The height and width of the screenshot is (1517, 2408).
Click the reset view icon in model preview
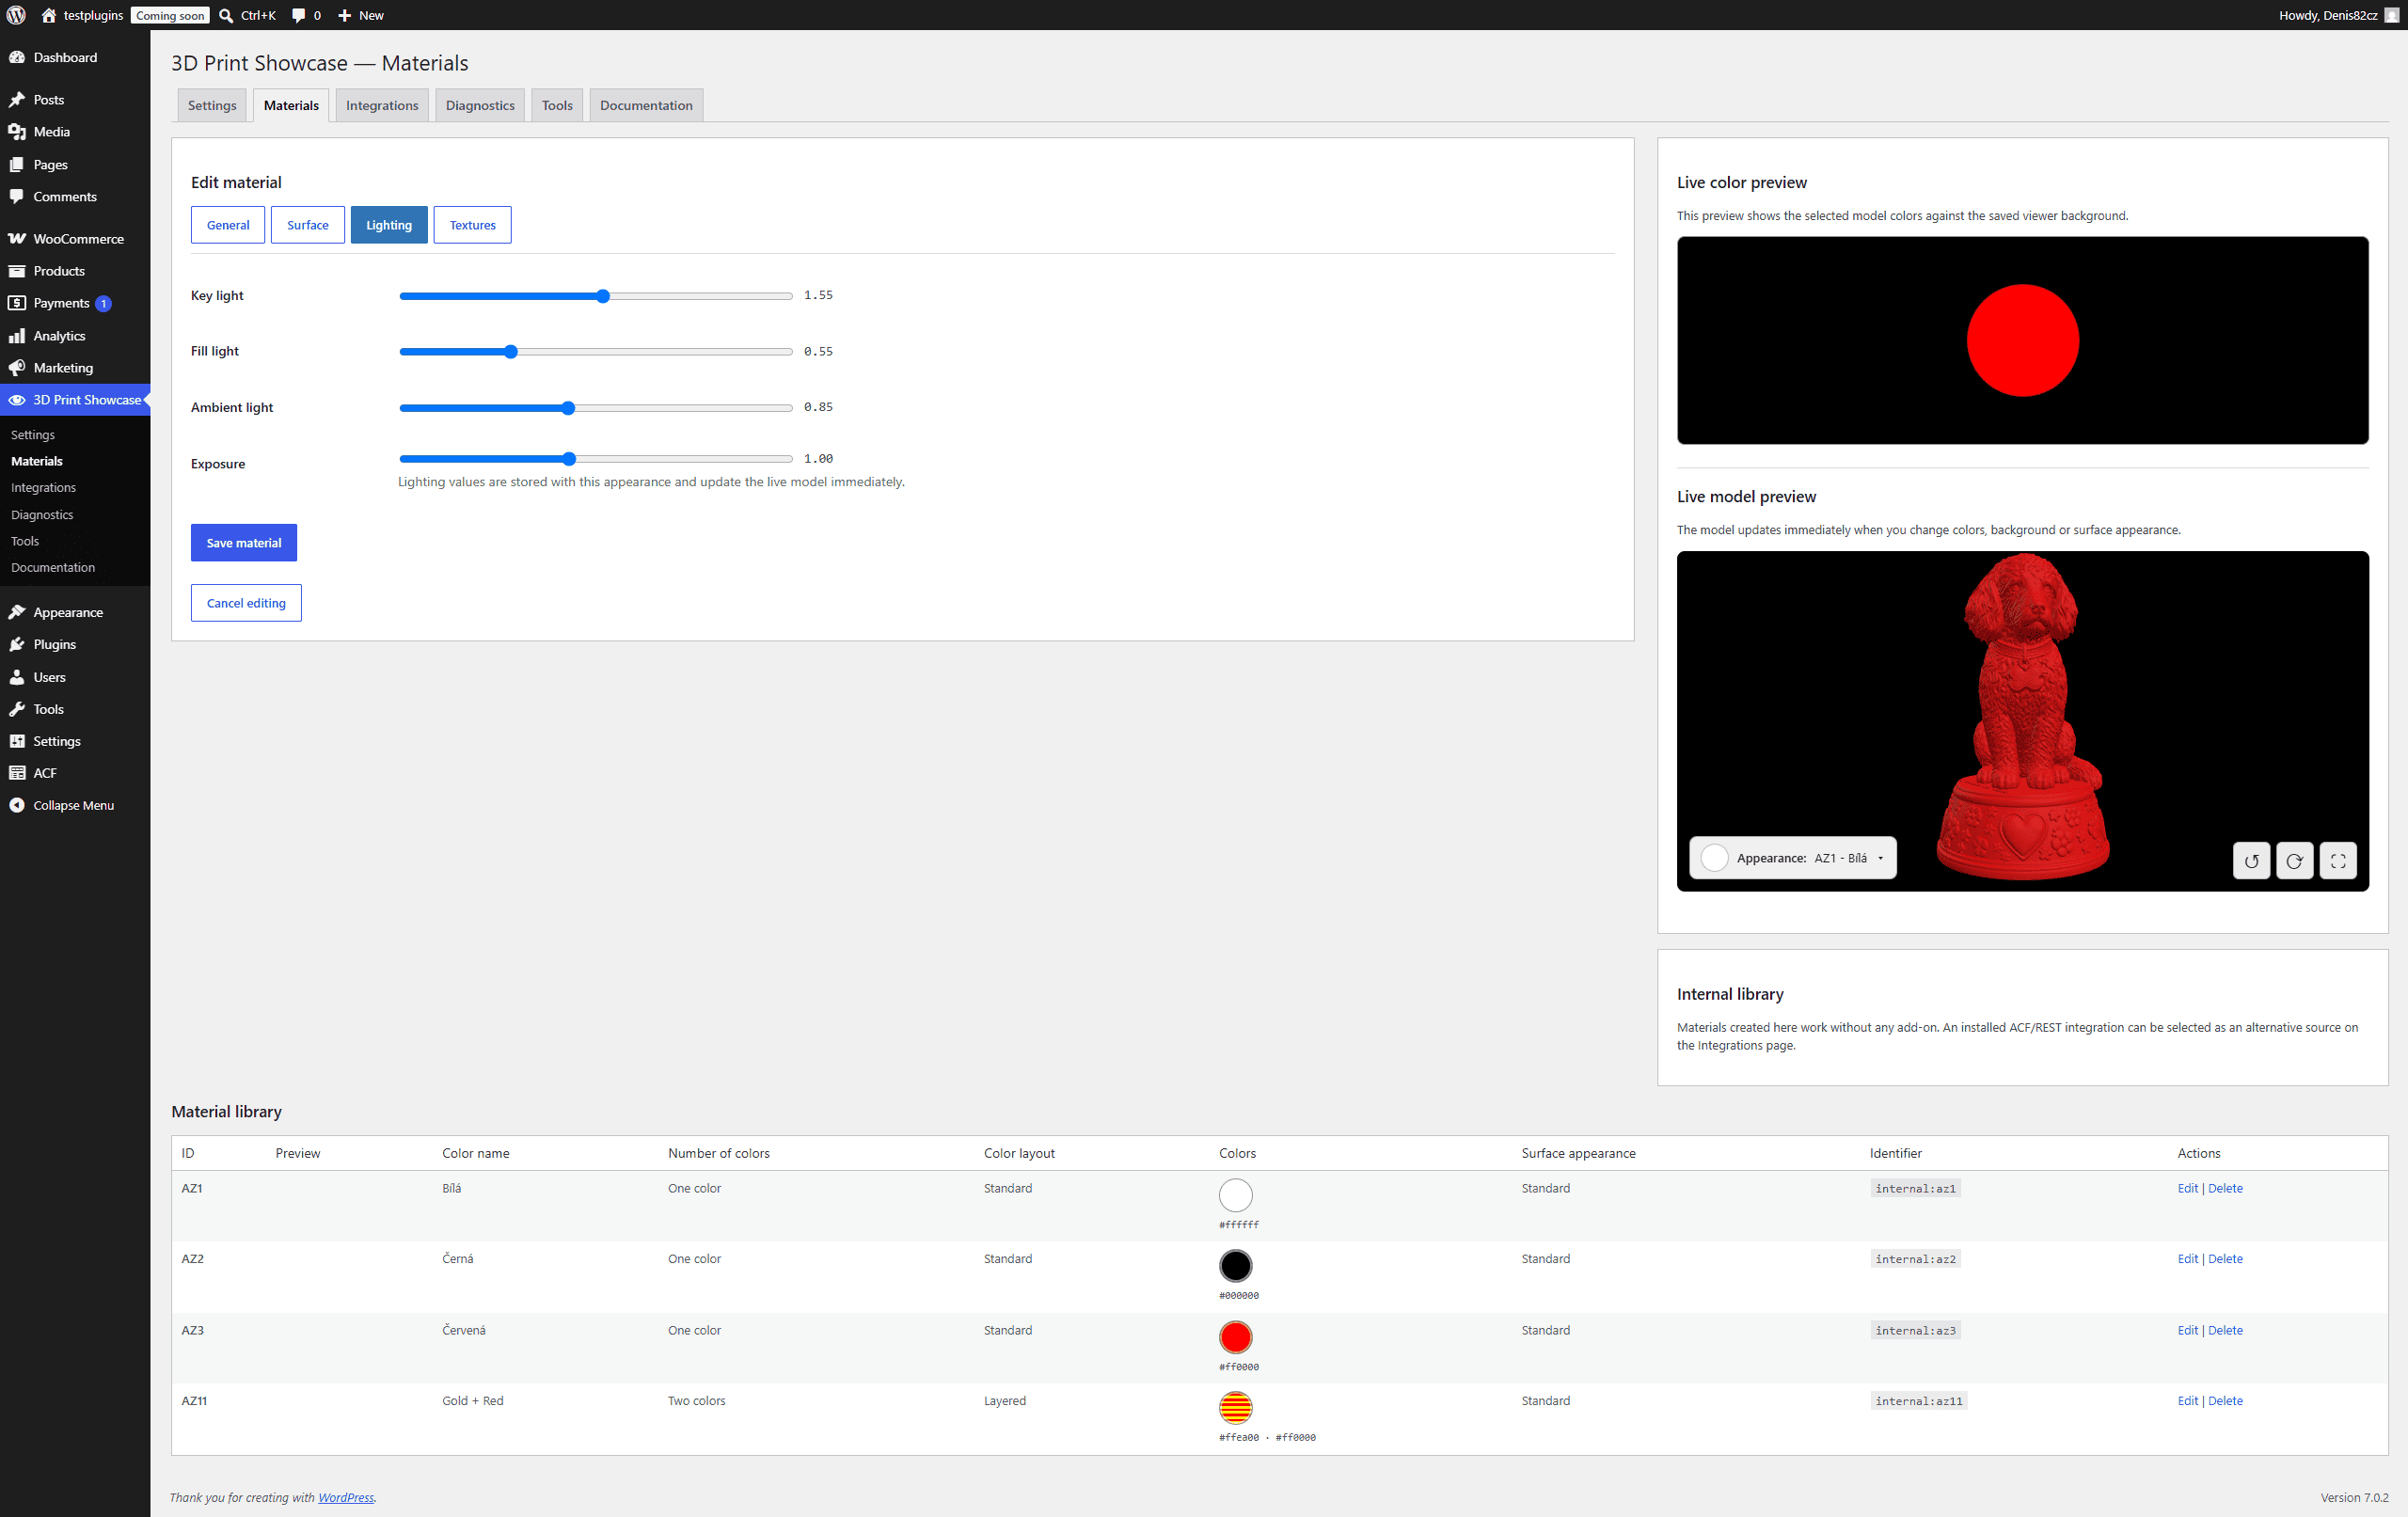pyautogui.click(x=2251, y=860)
